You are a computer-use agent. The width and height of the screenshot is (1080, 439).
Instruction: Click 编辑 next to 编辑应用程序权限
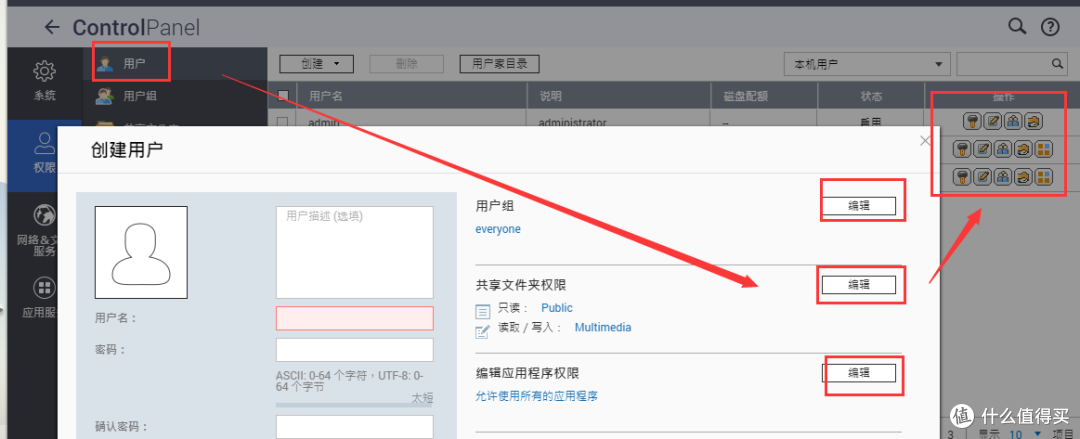pyautogui.click(x=859, y=373)
